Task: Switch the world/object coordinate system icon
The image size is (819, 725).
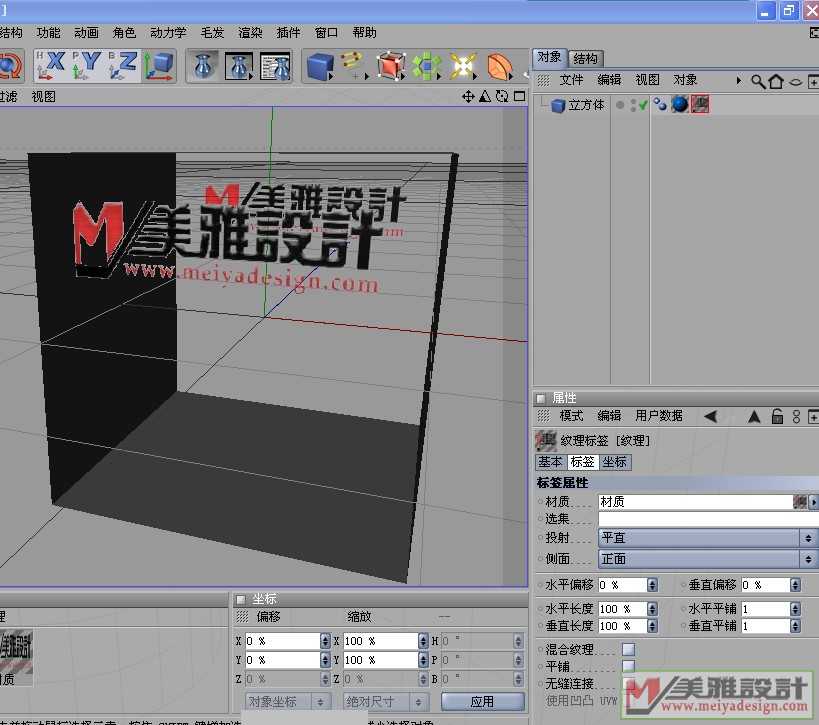Action: click(159, 66)
